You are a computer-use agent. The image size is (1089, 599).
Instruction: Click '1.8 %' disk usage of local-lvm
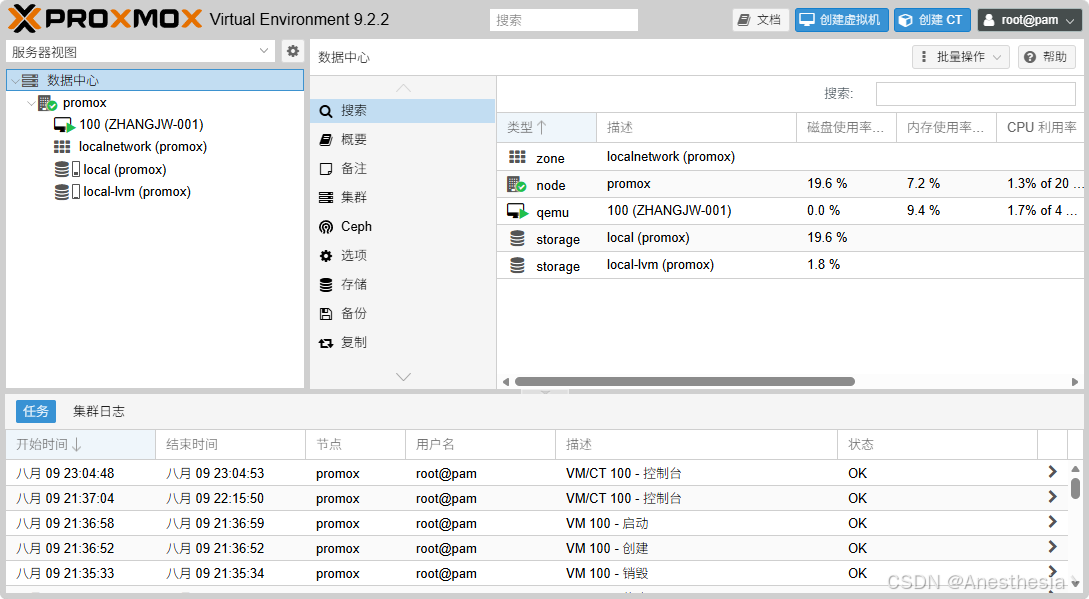click(x=824, y=265)
